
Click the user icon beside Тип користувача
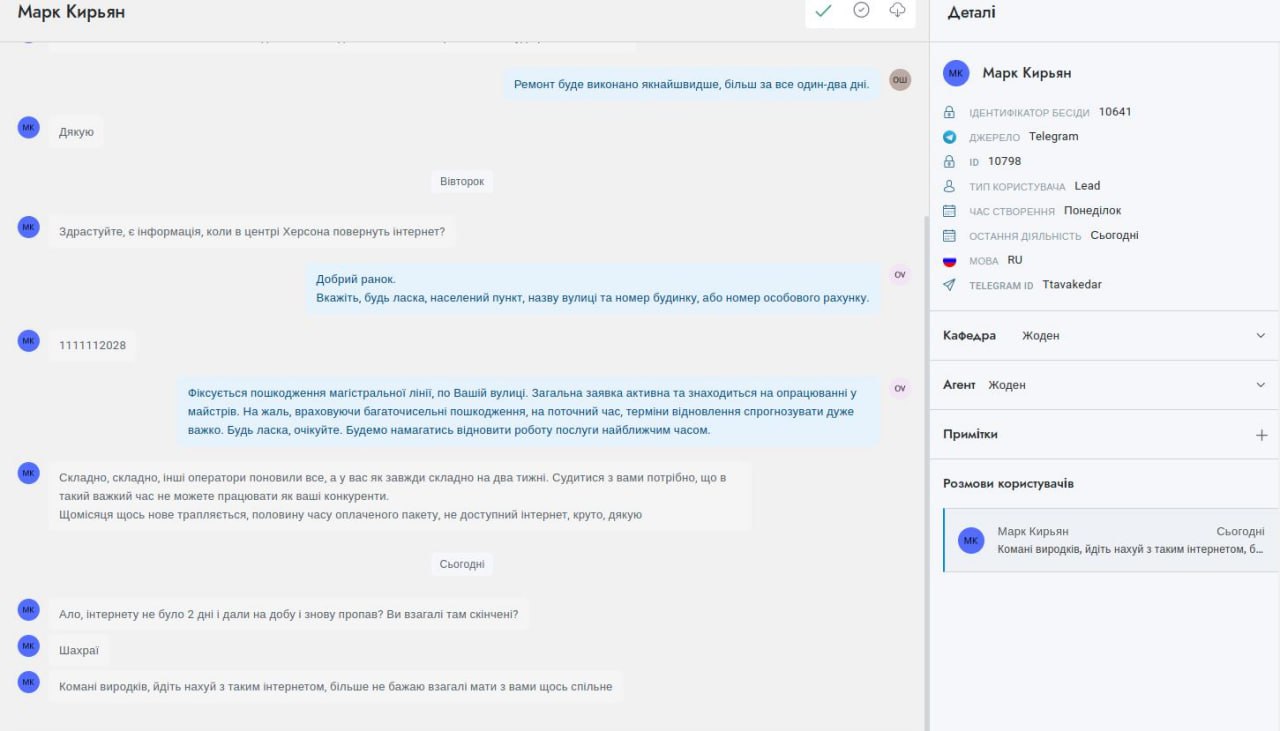tap(950, 186)
